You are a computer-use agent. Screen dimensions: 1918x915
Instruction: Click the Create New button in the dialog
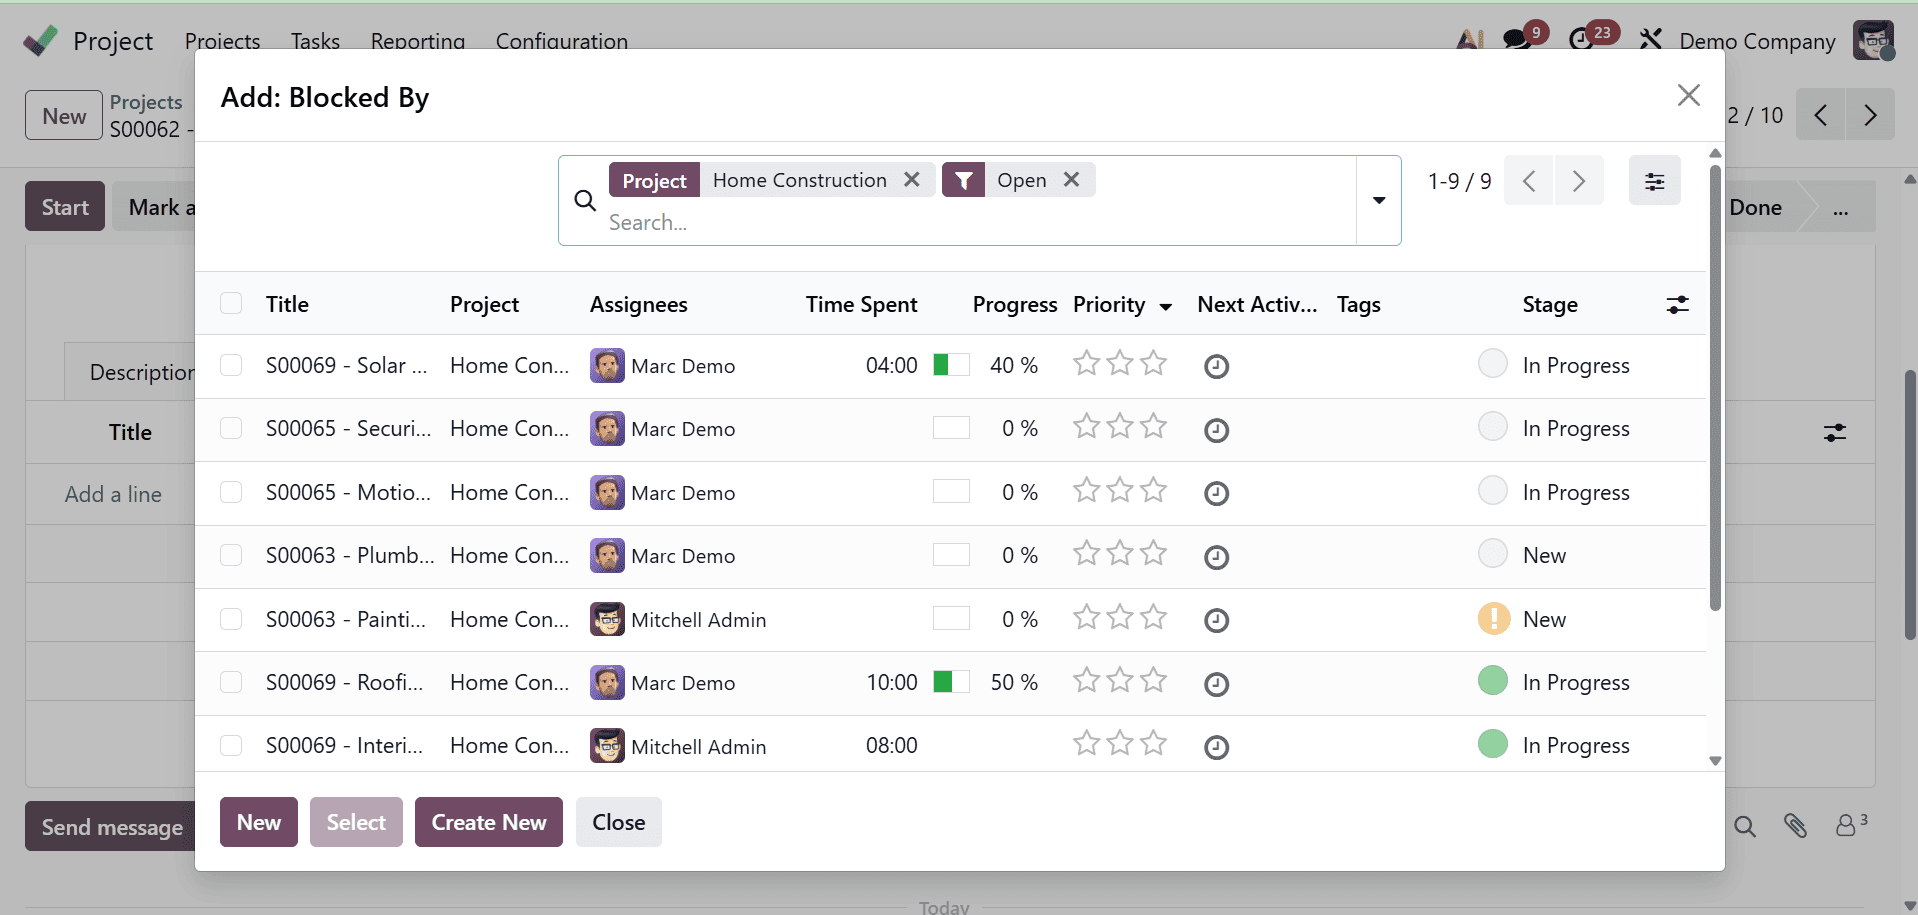click(x=488, y=821)
